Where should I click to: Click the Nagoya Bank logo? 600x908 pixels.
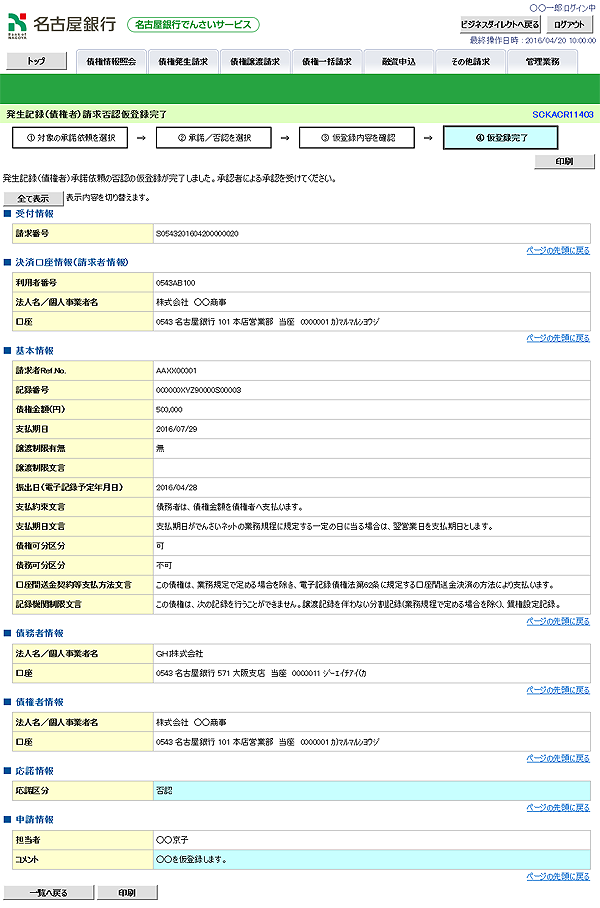[x=62, y=24]
